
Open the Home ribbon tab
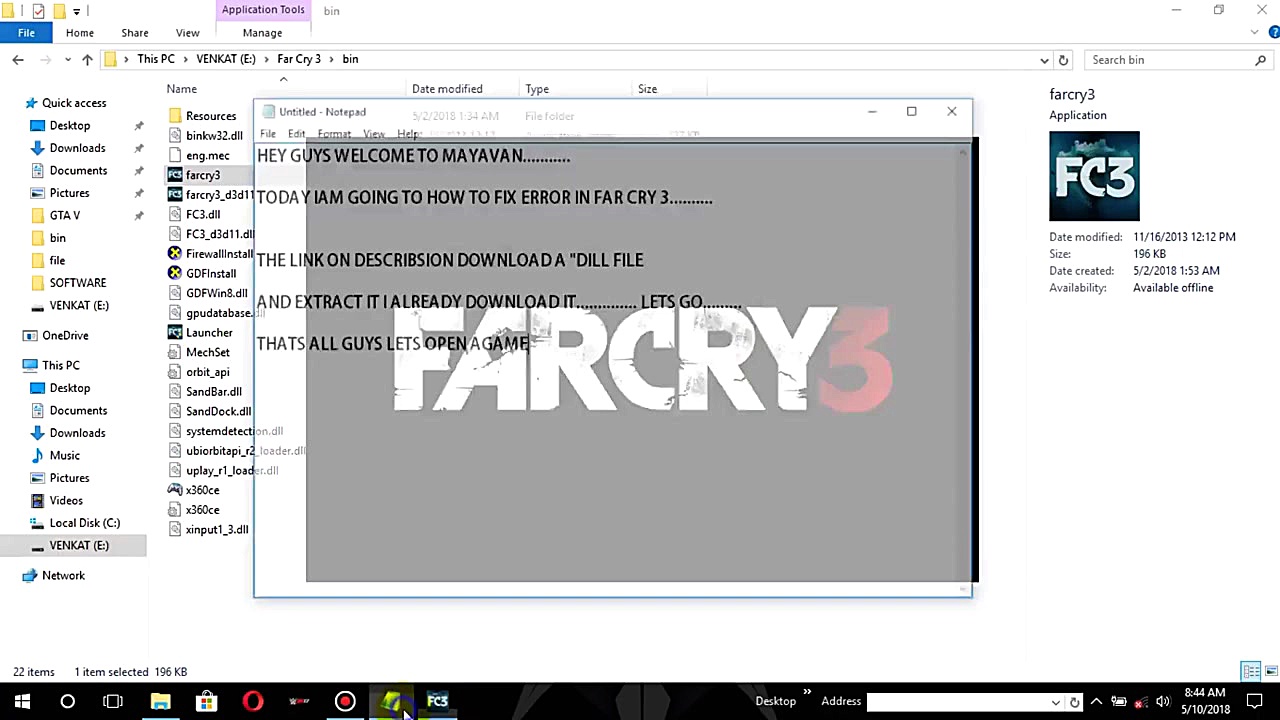(79, 33)
